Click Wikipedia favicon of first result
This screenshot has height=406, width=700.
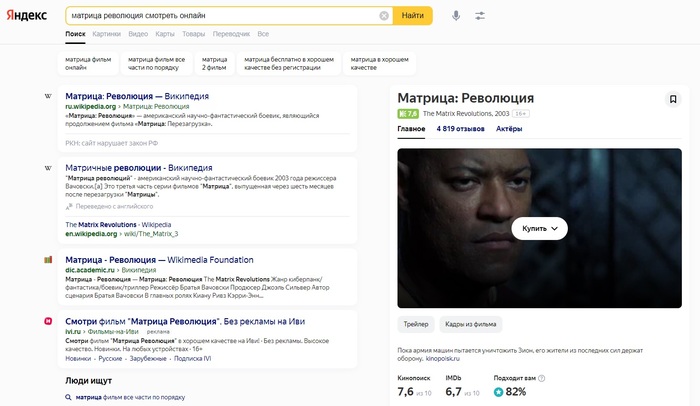coord(48,96)
